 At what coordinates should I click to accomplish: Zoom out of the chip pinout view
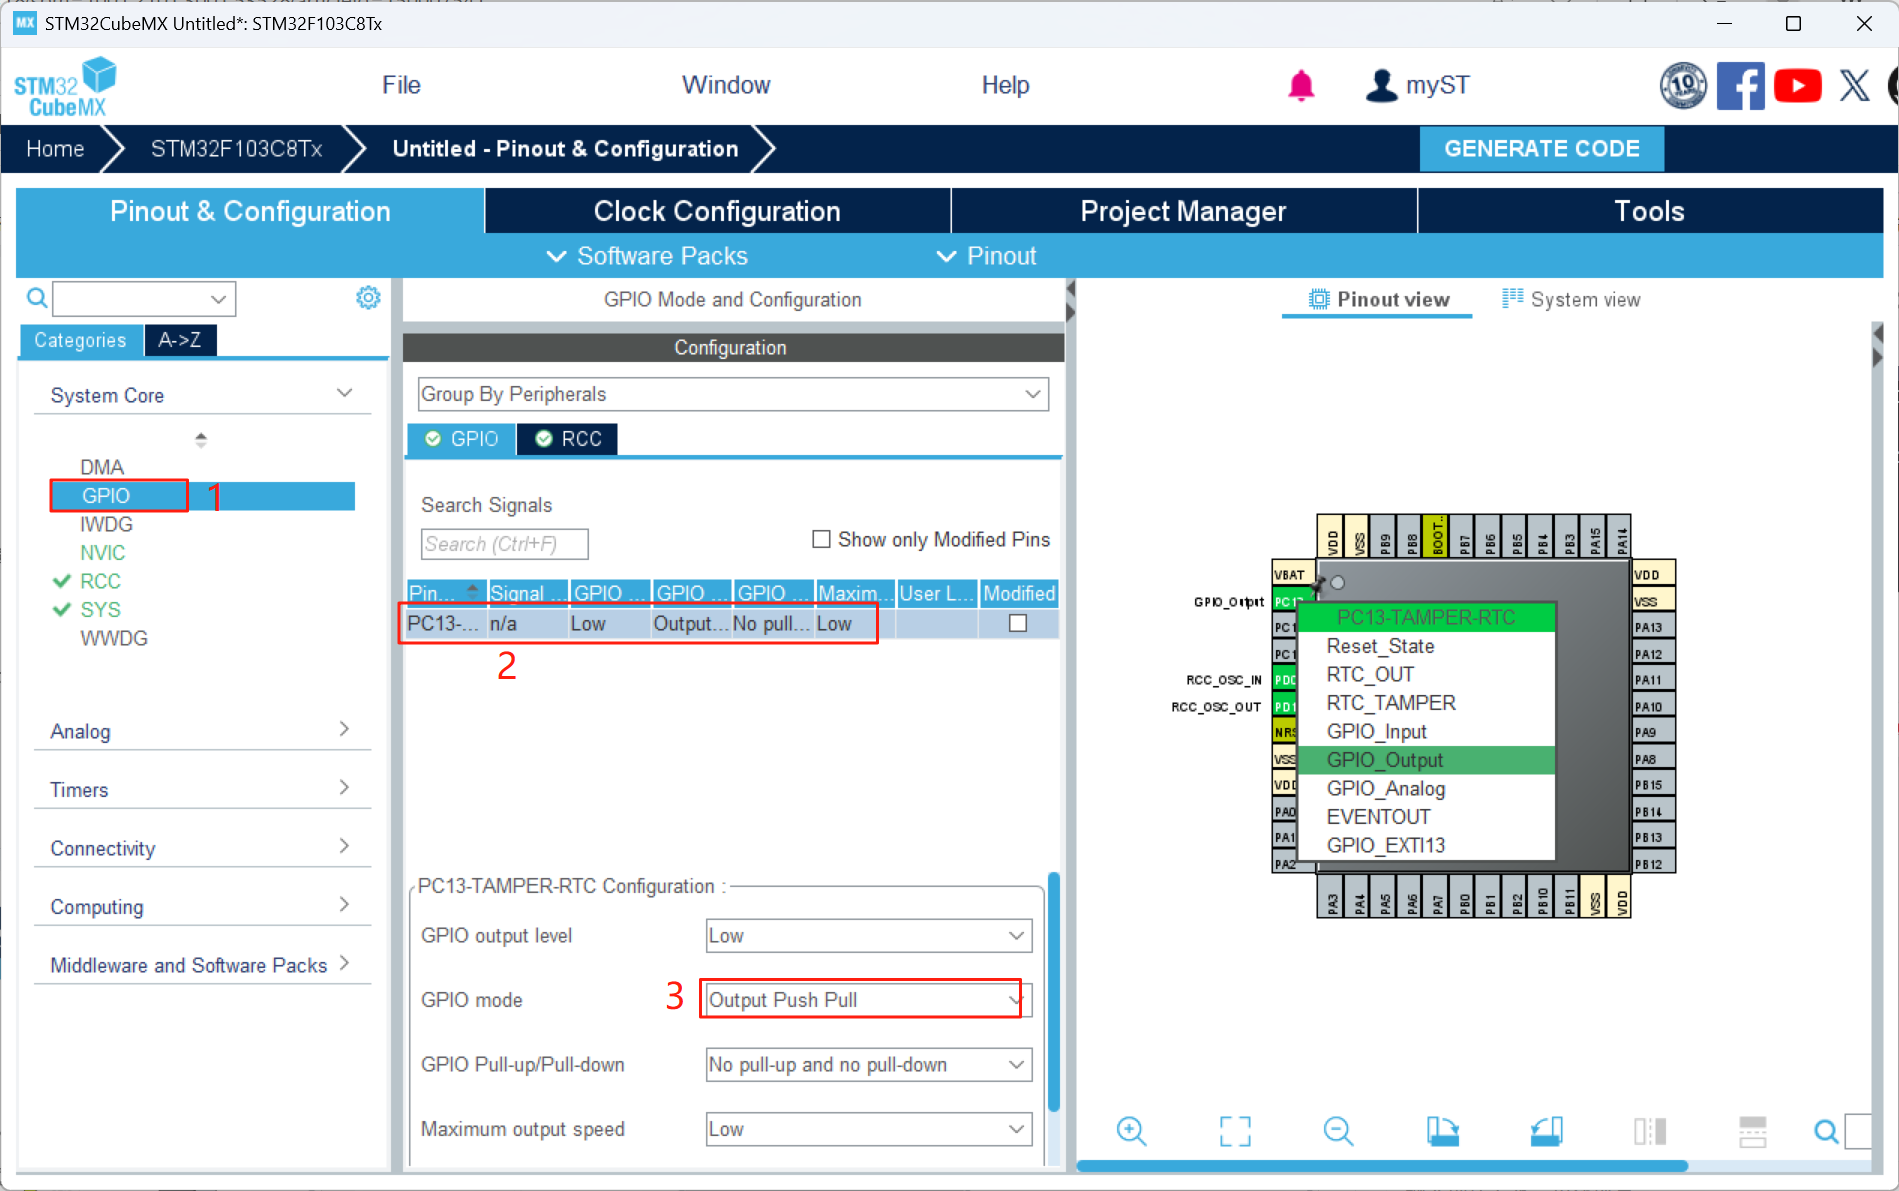pos(1338,1131)
